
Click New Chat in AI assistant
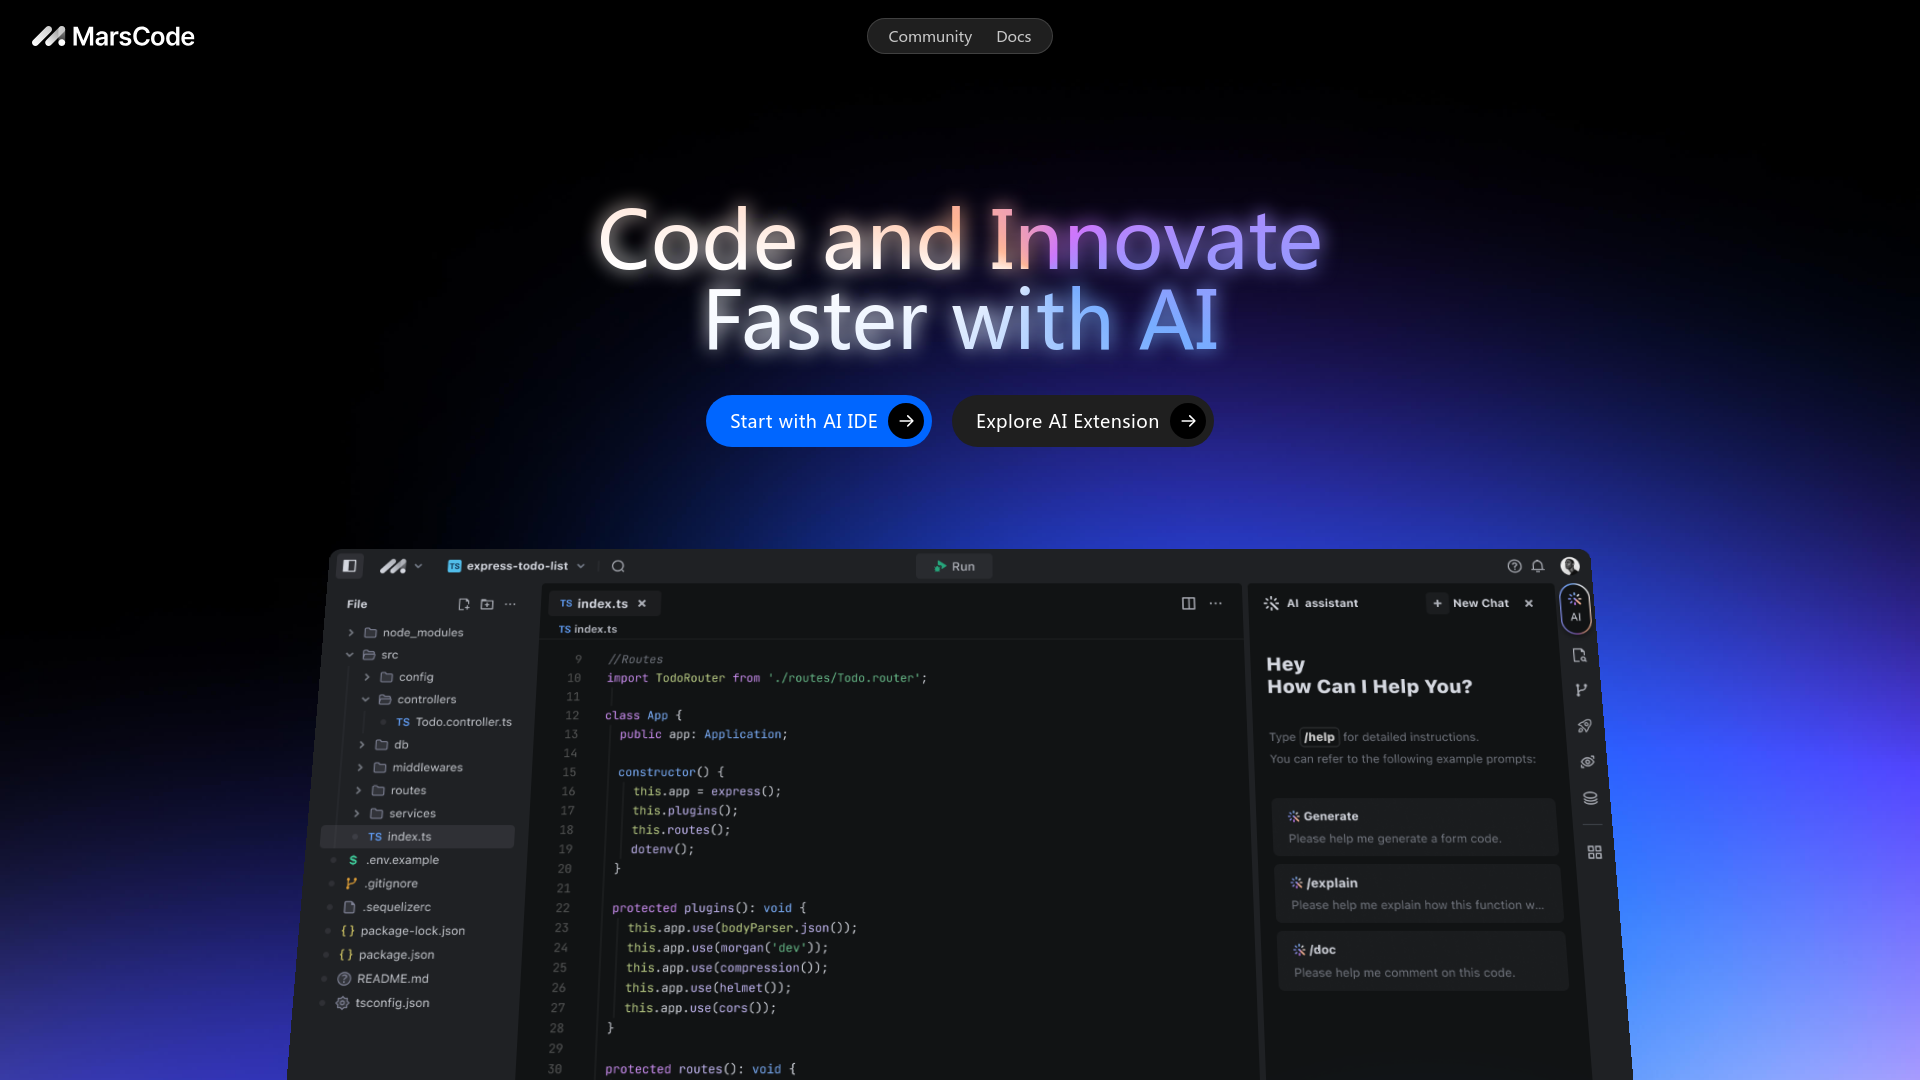(1470, 604)
